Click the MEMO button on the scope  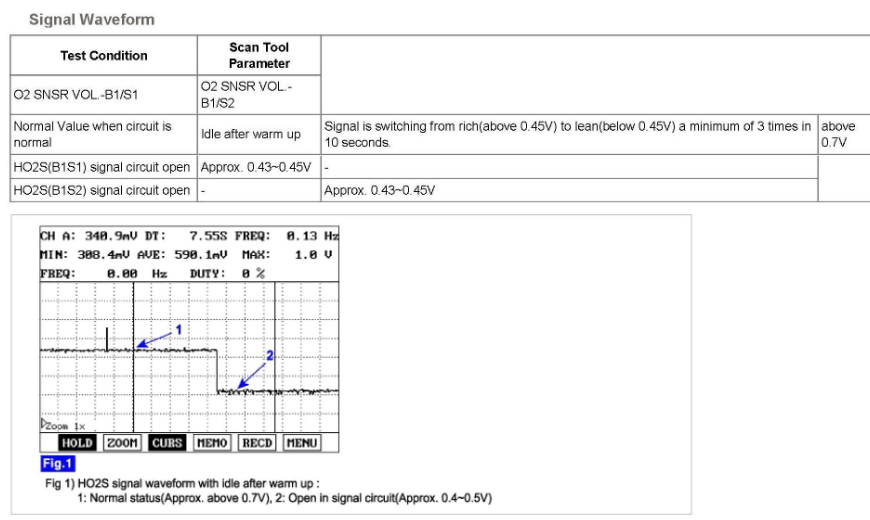point(212,443)
